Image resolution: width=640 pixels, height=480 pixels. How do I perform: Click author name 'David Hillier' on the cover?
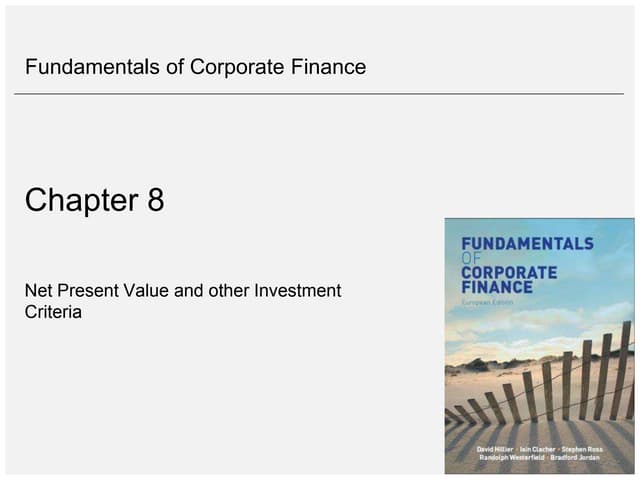(495, 449)
